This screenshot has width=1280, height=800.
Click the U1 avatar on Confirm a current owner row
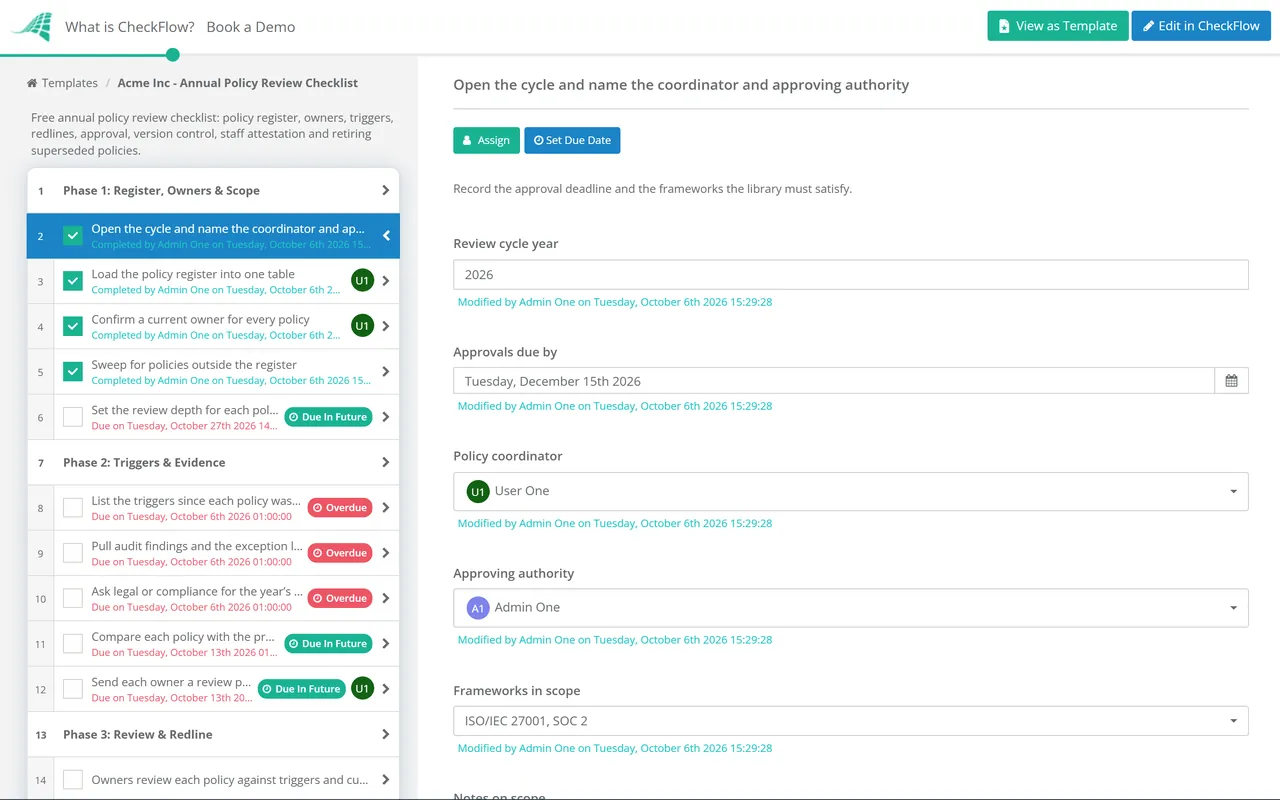pyautogui.click(x=362, y=326)
